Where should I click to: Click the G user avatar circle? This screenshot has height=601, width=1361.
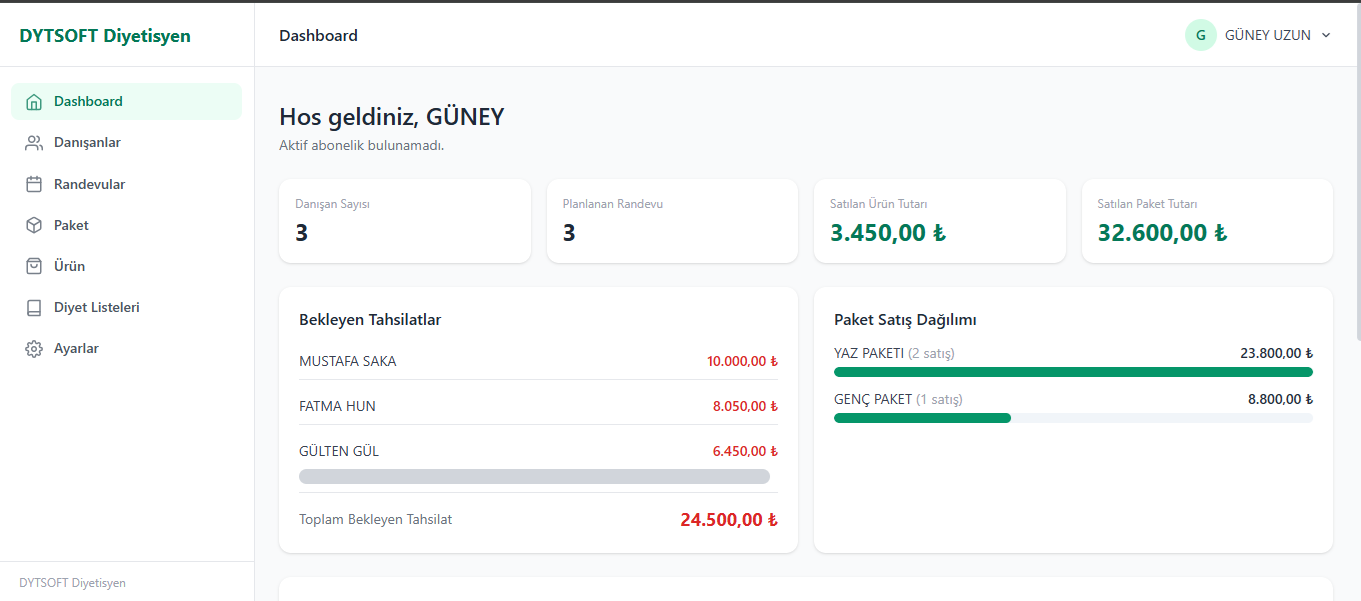click(1201, 35)
